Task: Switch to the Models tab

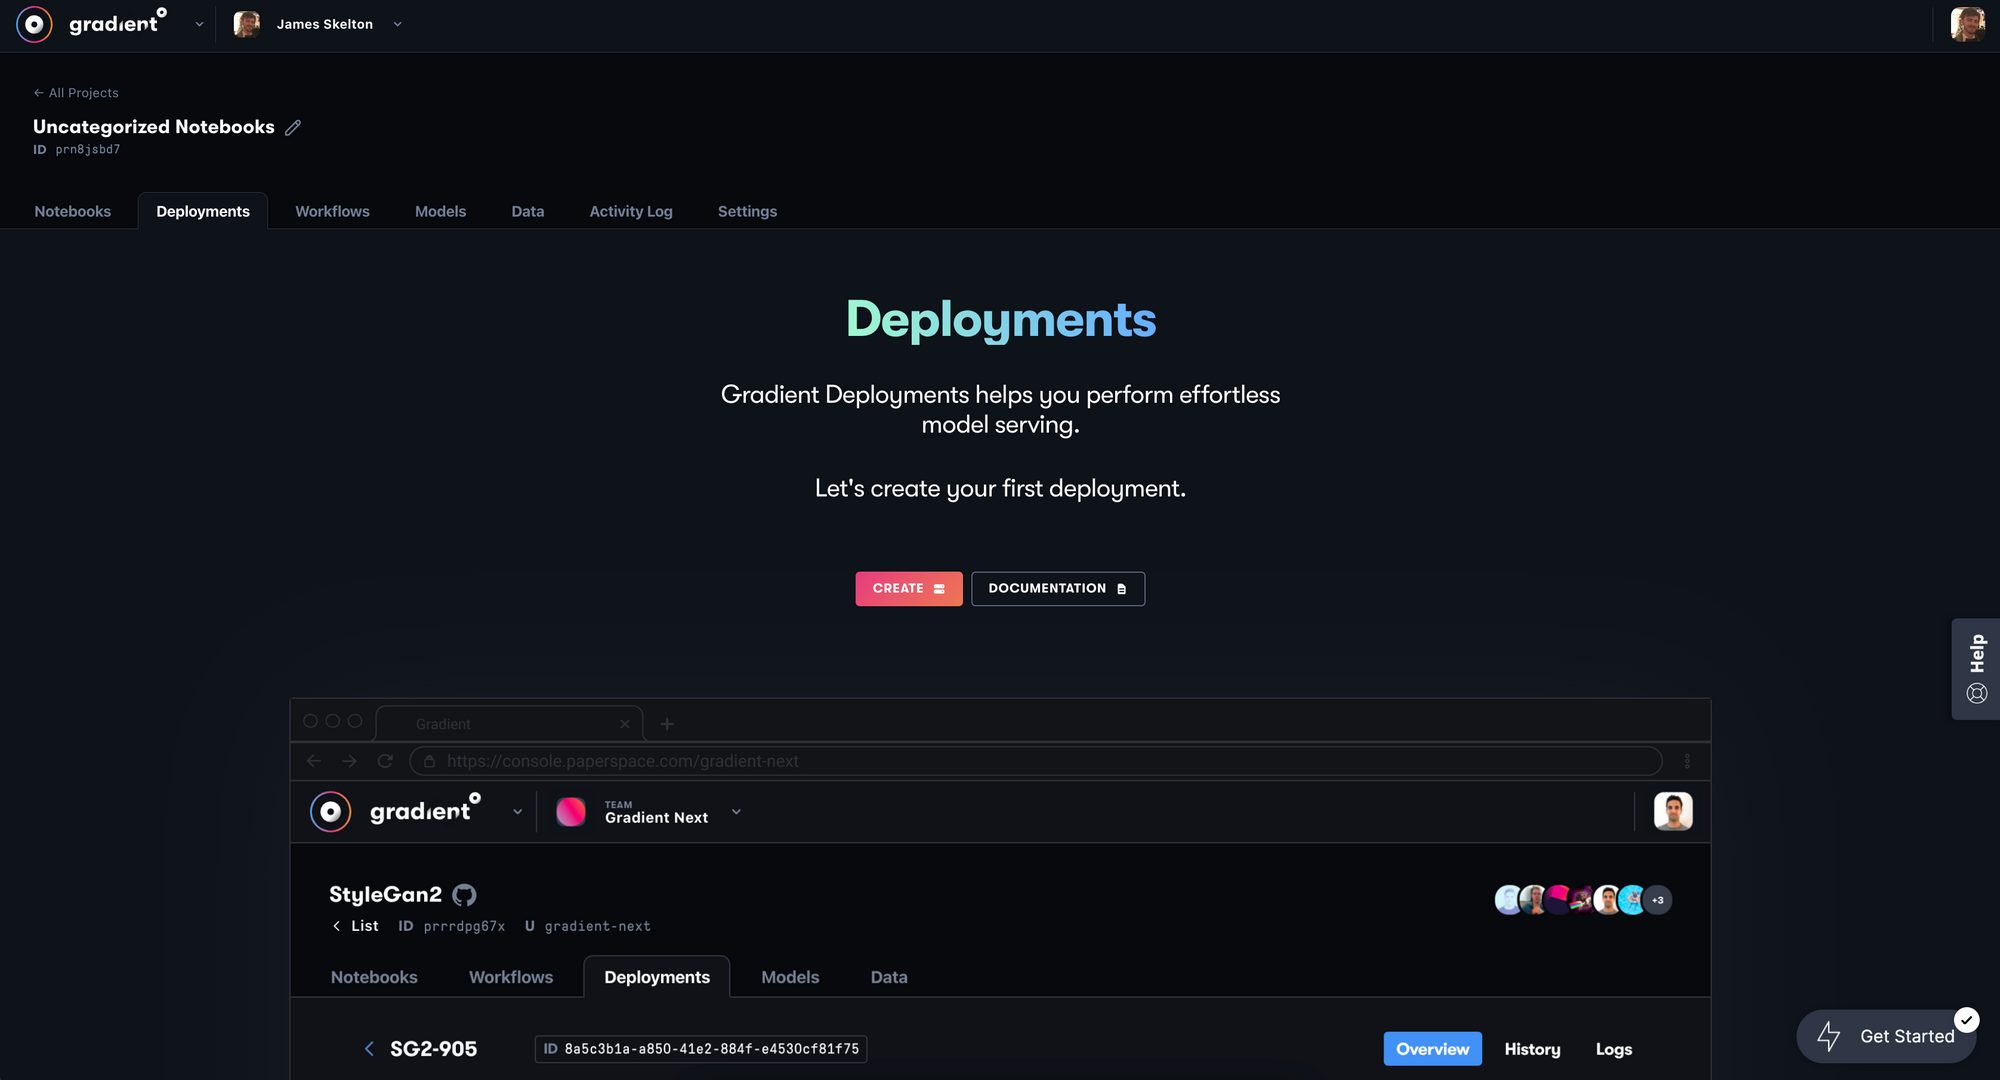Action: [x=440, y=211]
